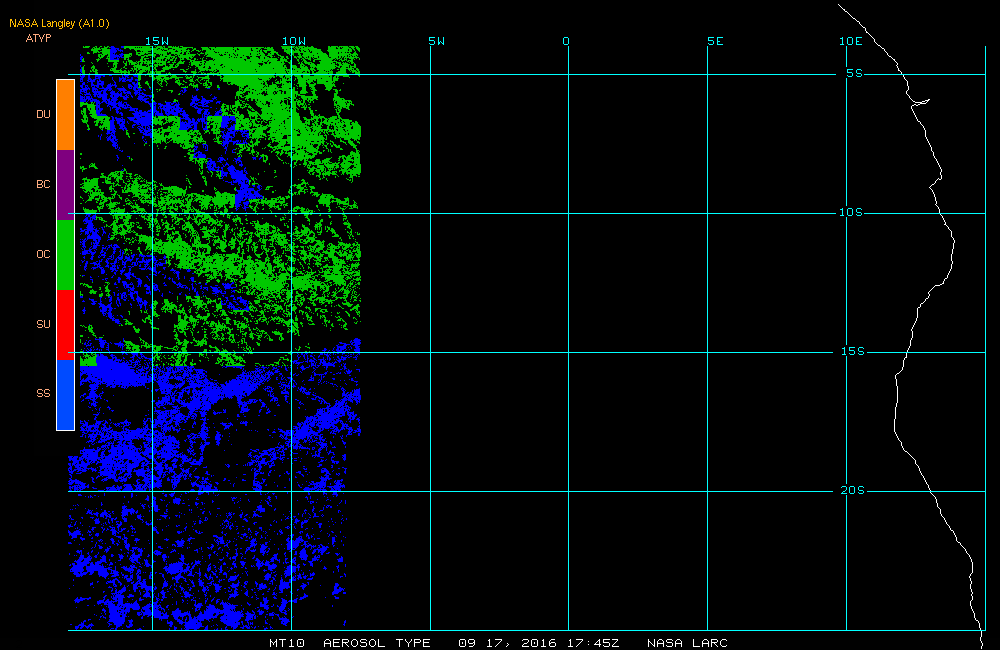Click the SS legend label
1000x650 pixels.
(43, 394)
